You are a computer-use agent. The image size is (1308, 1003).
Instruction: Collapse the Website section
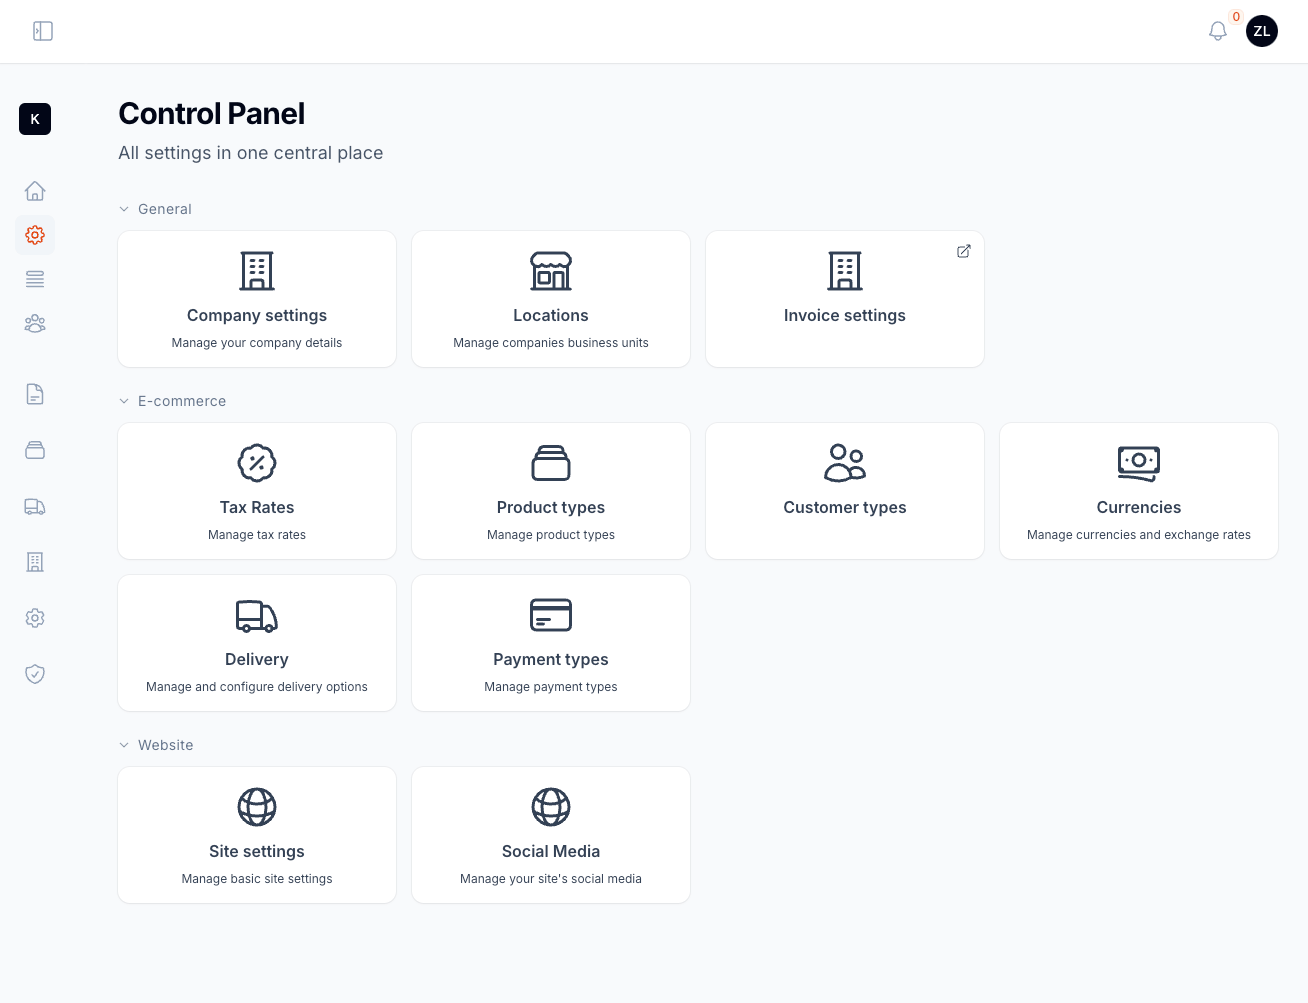pos(124,745)
